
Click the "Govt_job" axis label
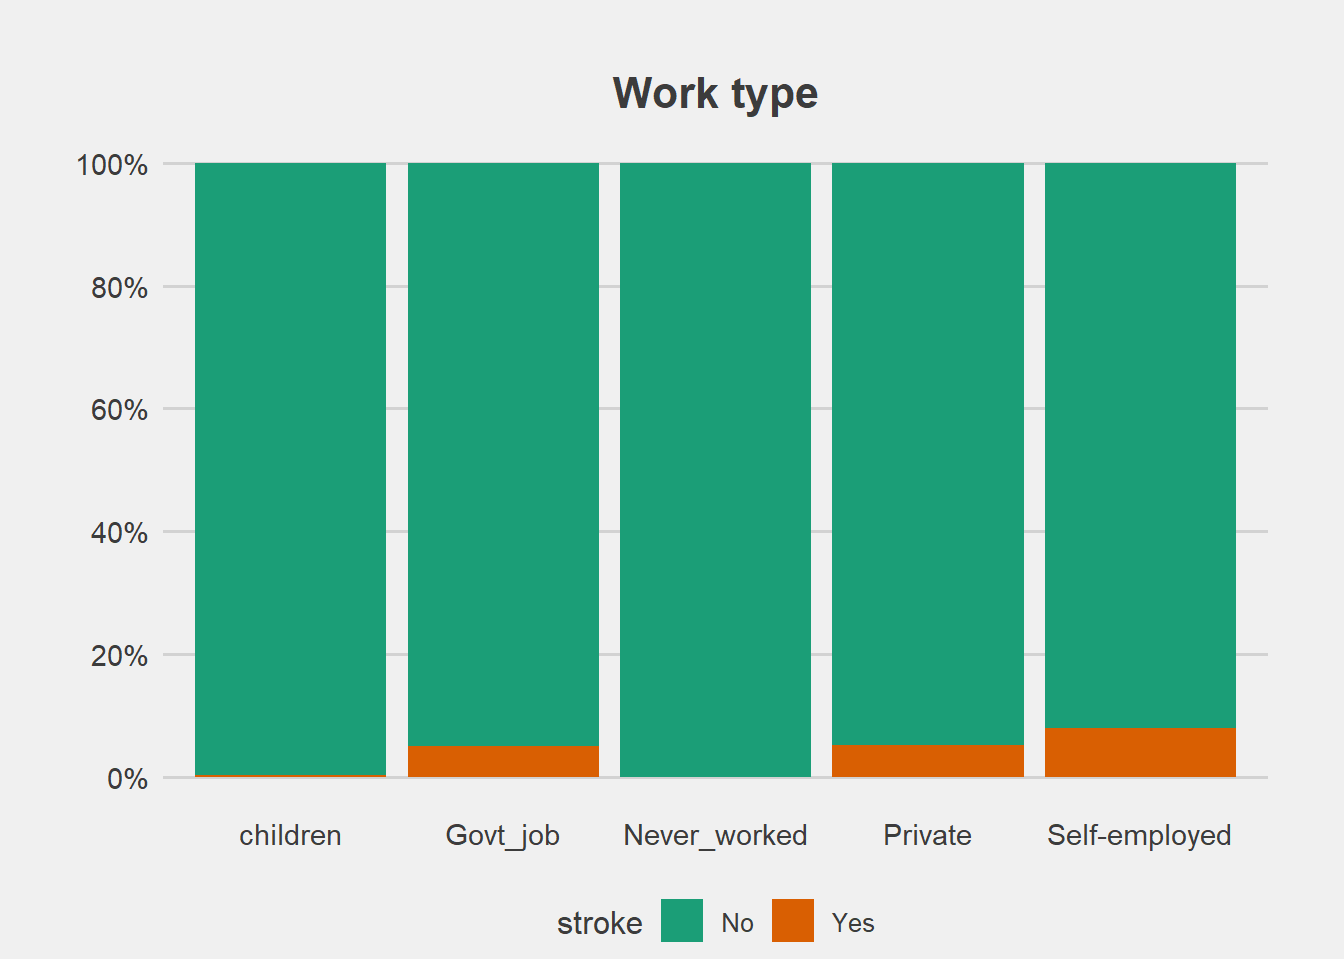click(502, 835)
